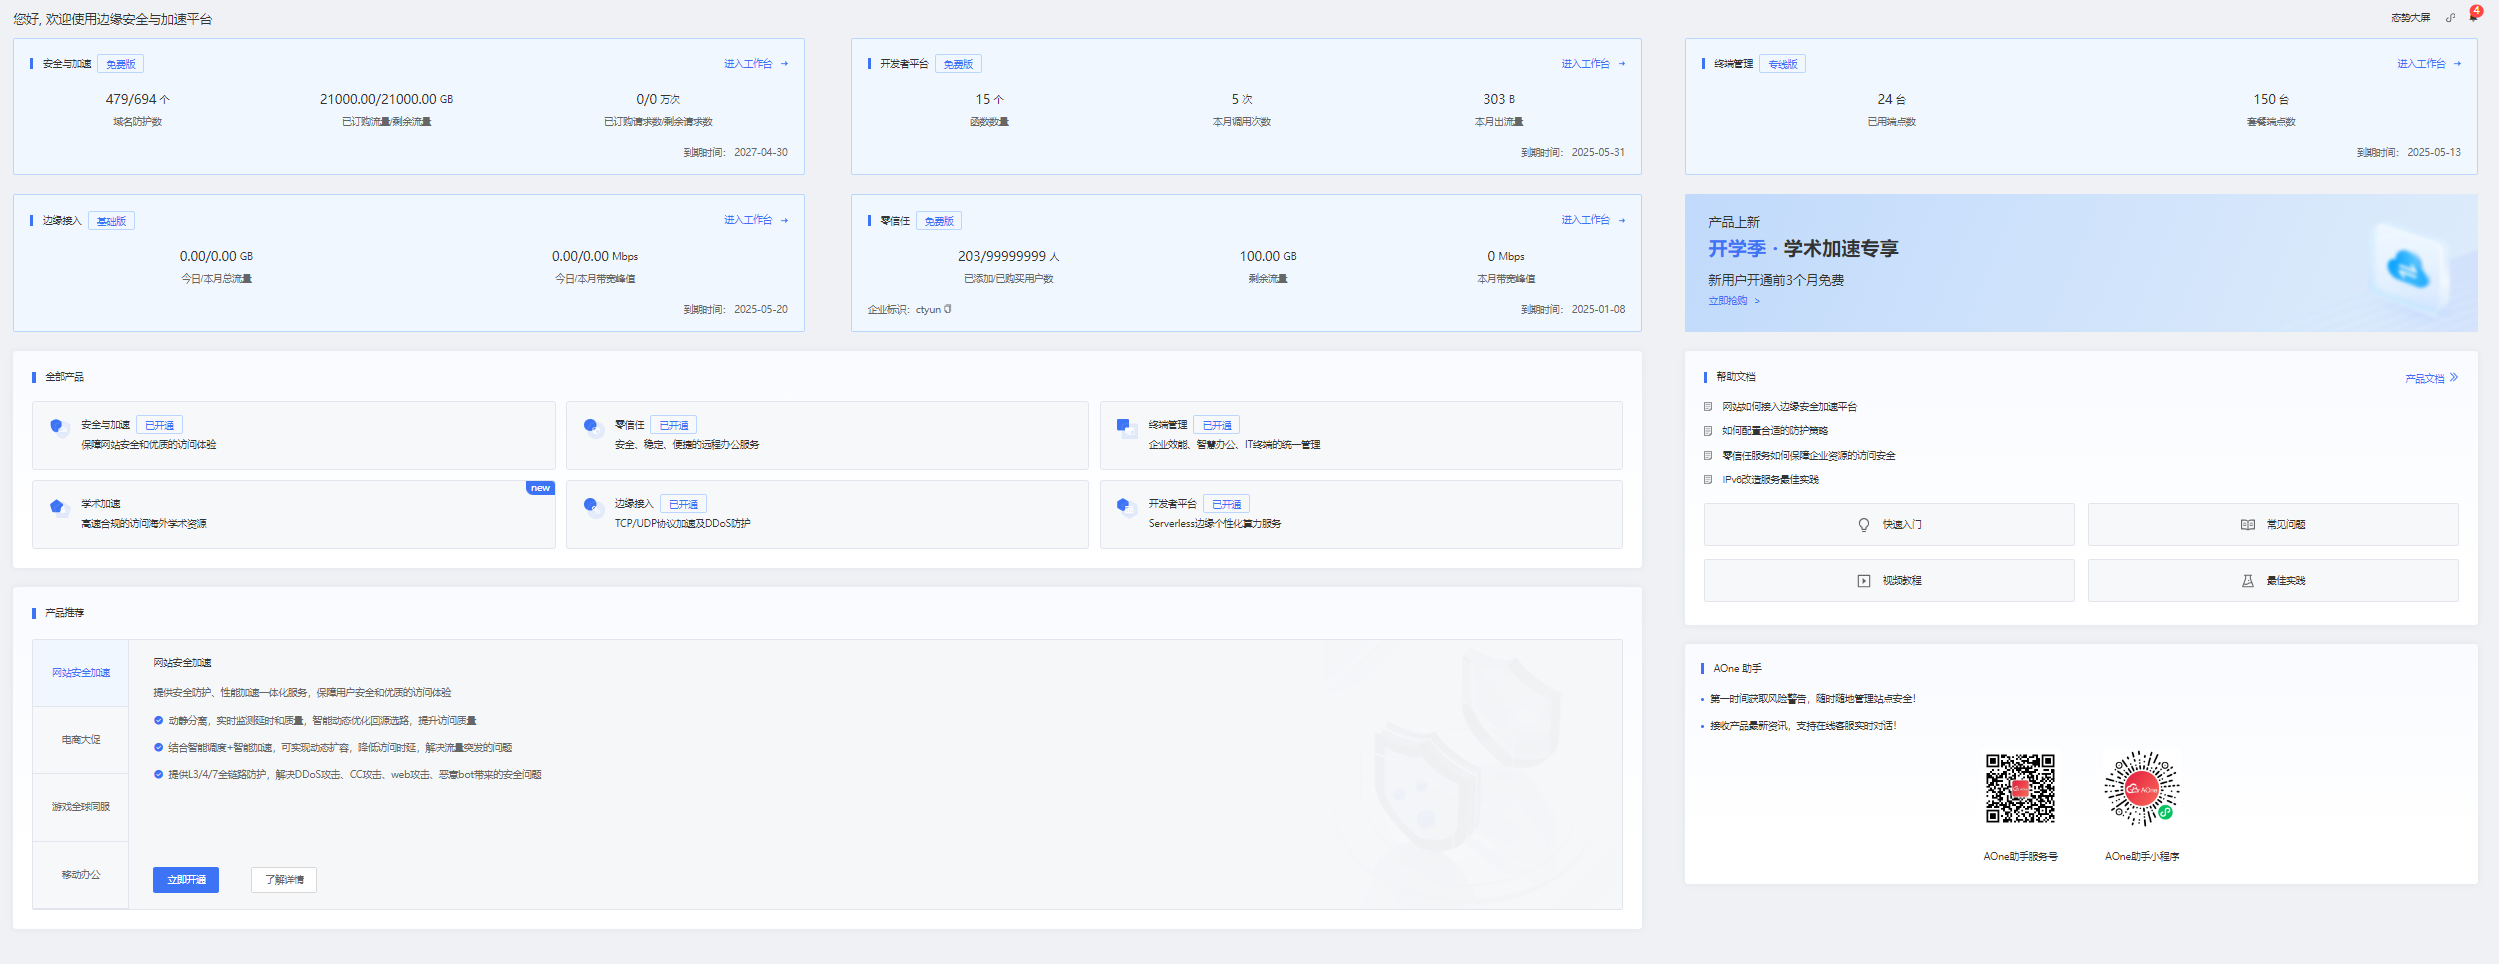Open help doc IPv6改造服务最佳实践

click(1770, 480)
